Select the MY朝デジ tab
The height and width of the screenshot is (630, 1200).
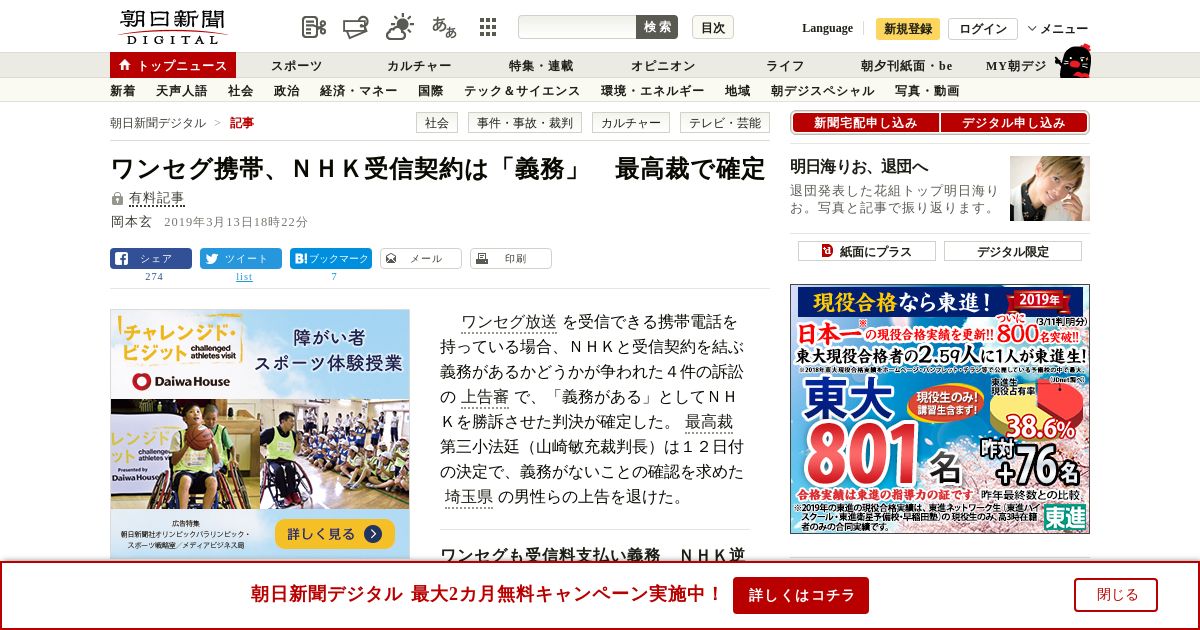(1016, 65)
